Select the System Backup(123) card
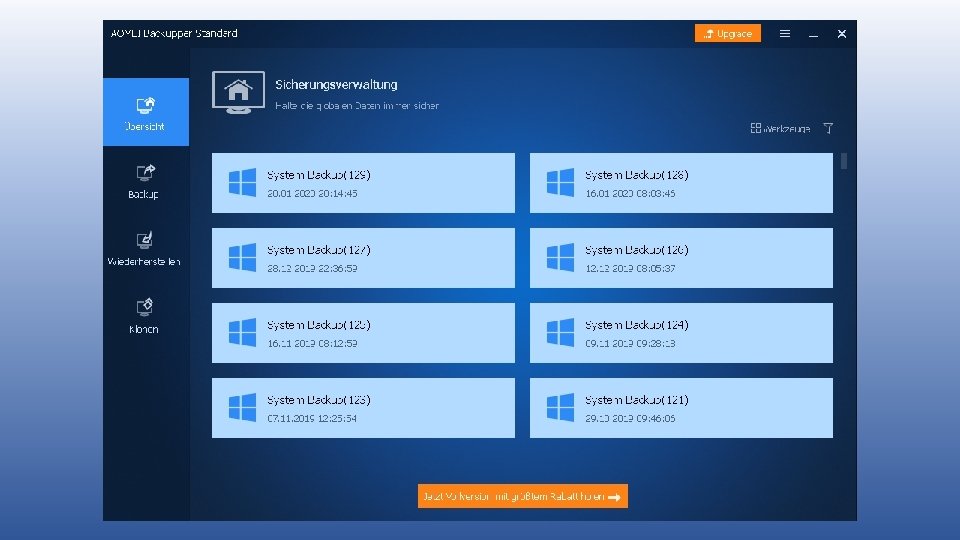Screen dimensions: 960x540 (363, 408)
